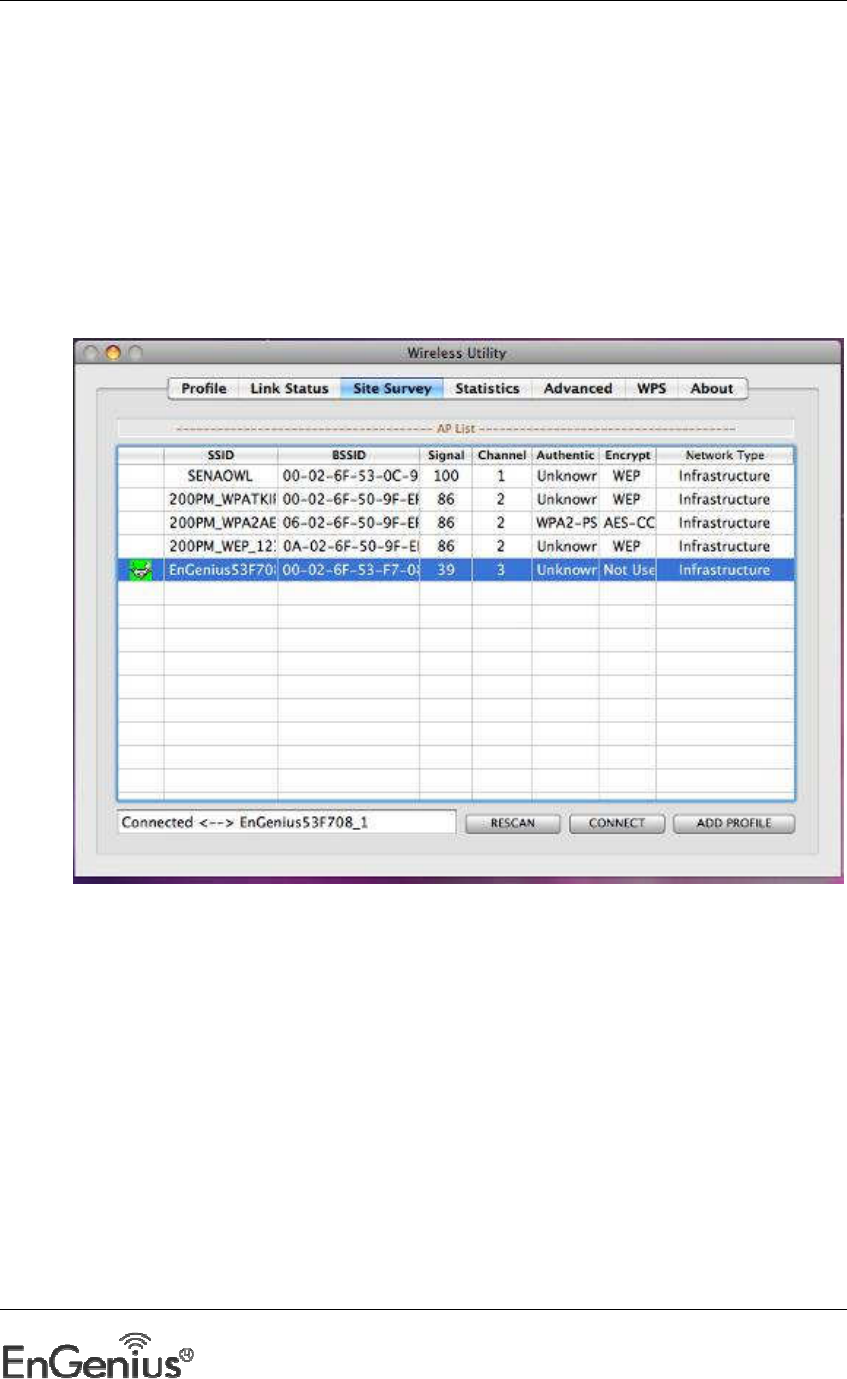Select the EnGenius53F70 network SSID
This screenshot has width=847, height=1379.
coord(221,570)
